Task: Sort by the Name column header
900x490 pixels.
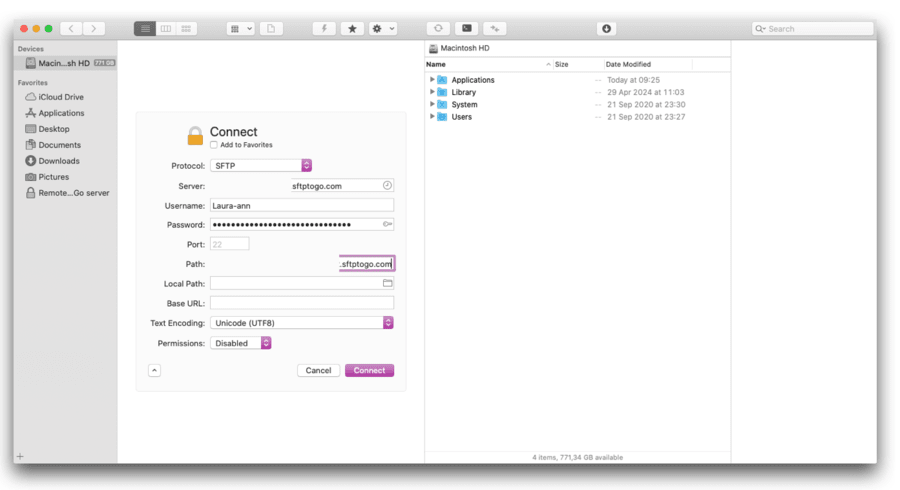Action: click(x=488, y=64)
